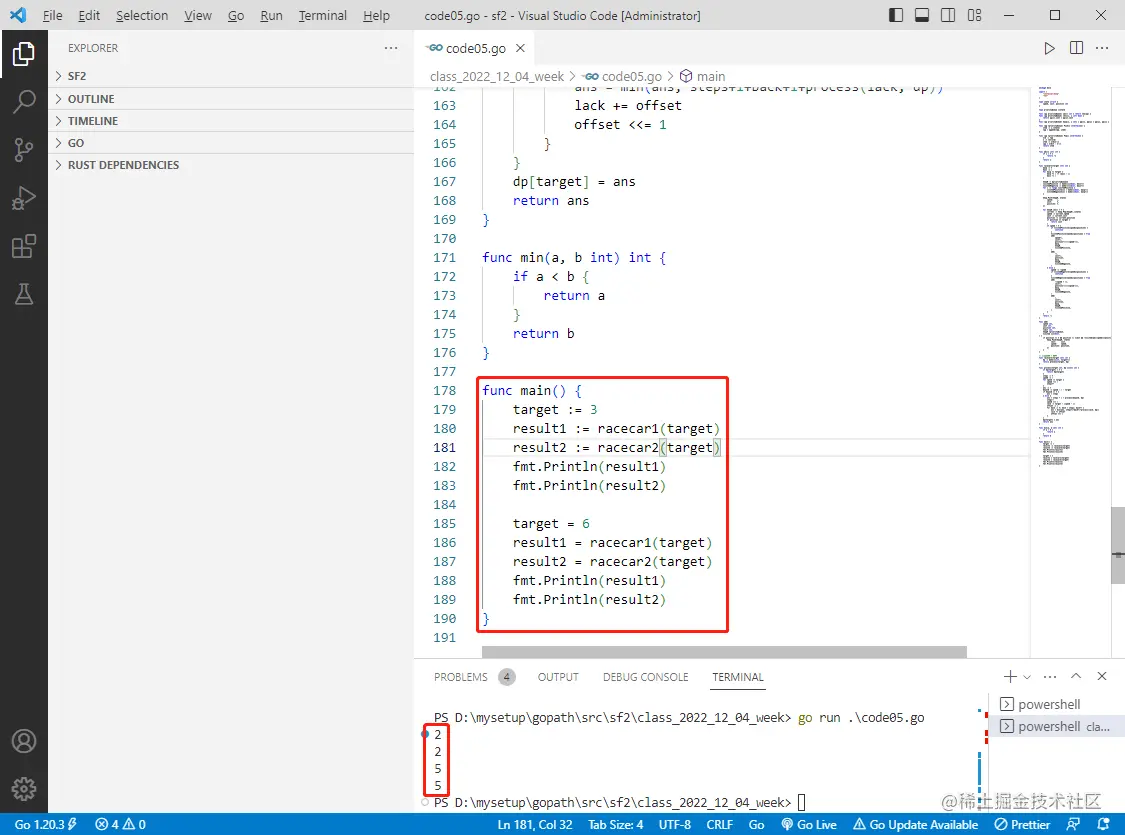The width and height of the screenshot is (1125, 835).
Task: Open notifications bell in status bar
Action: 1103,824
